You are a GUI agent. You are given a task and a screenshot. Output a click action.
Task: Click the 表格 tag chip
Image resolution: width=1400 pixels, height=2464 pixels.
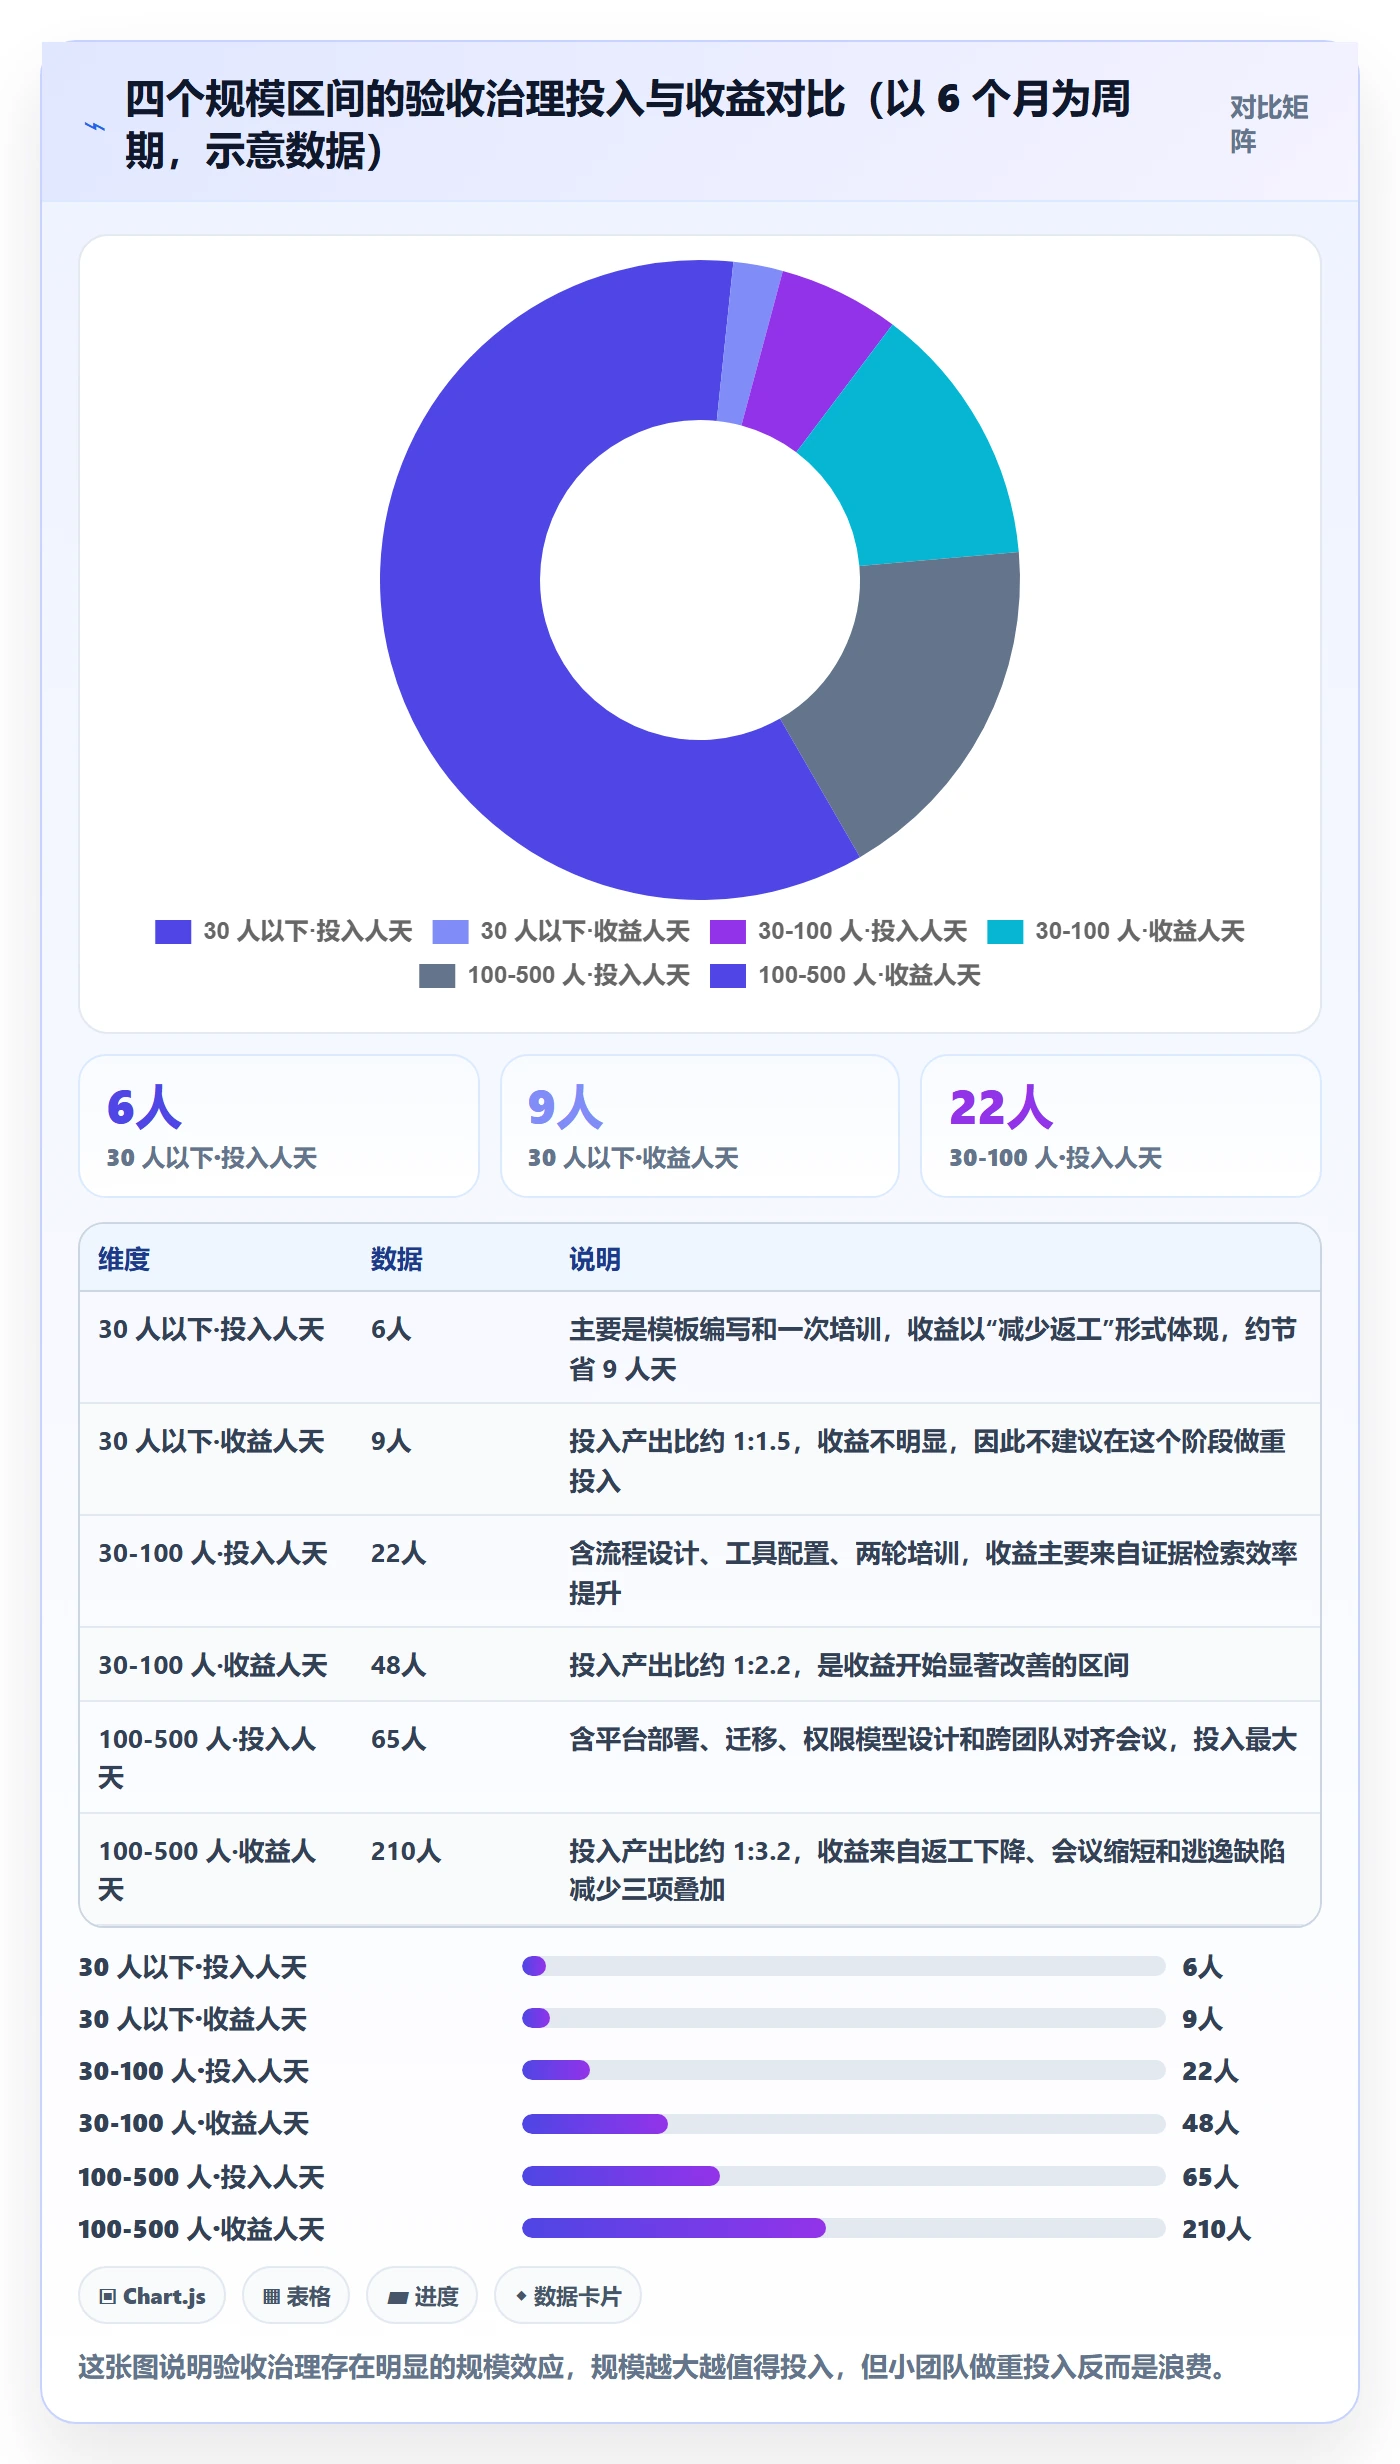click(x=296, y=2296)
